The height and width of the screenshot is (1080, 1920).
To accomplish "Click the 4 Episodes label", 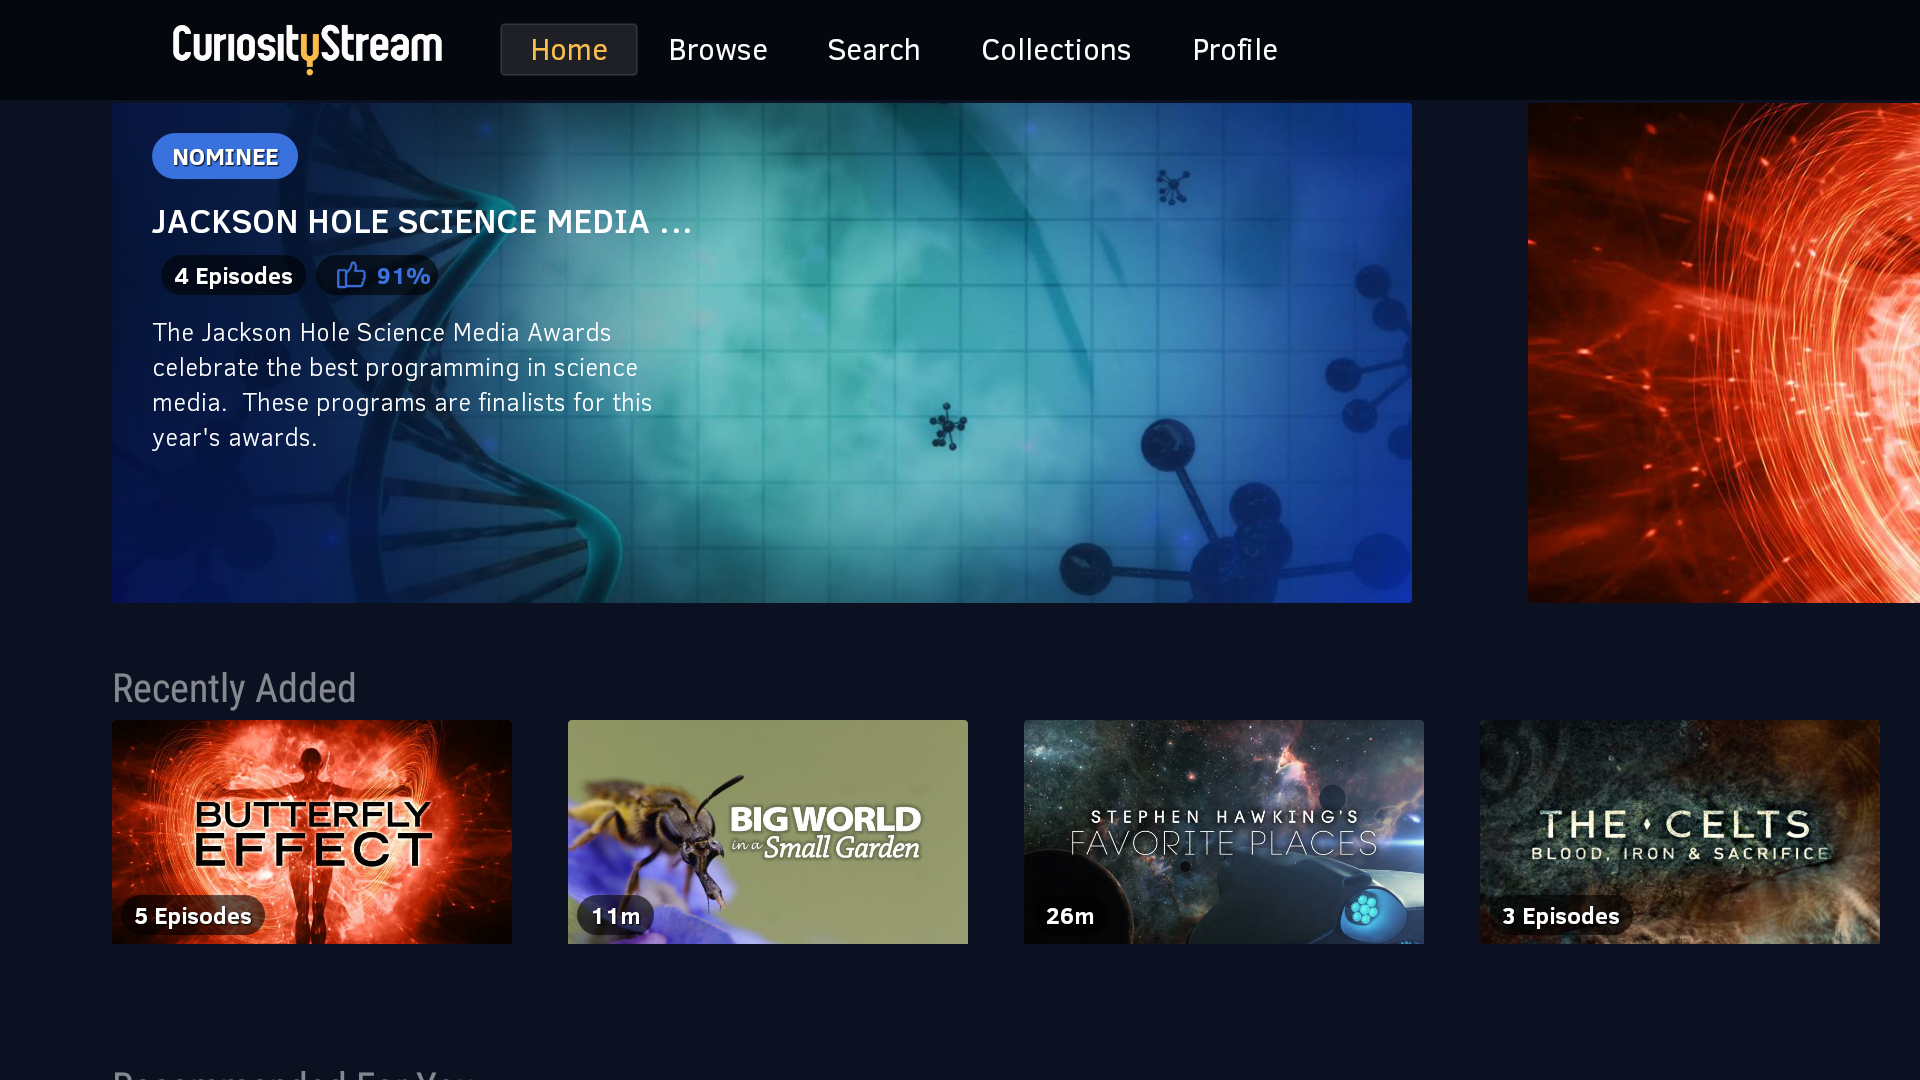I will coord(233,275).
